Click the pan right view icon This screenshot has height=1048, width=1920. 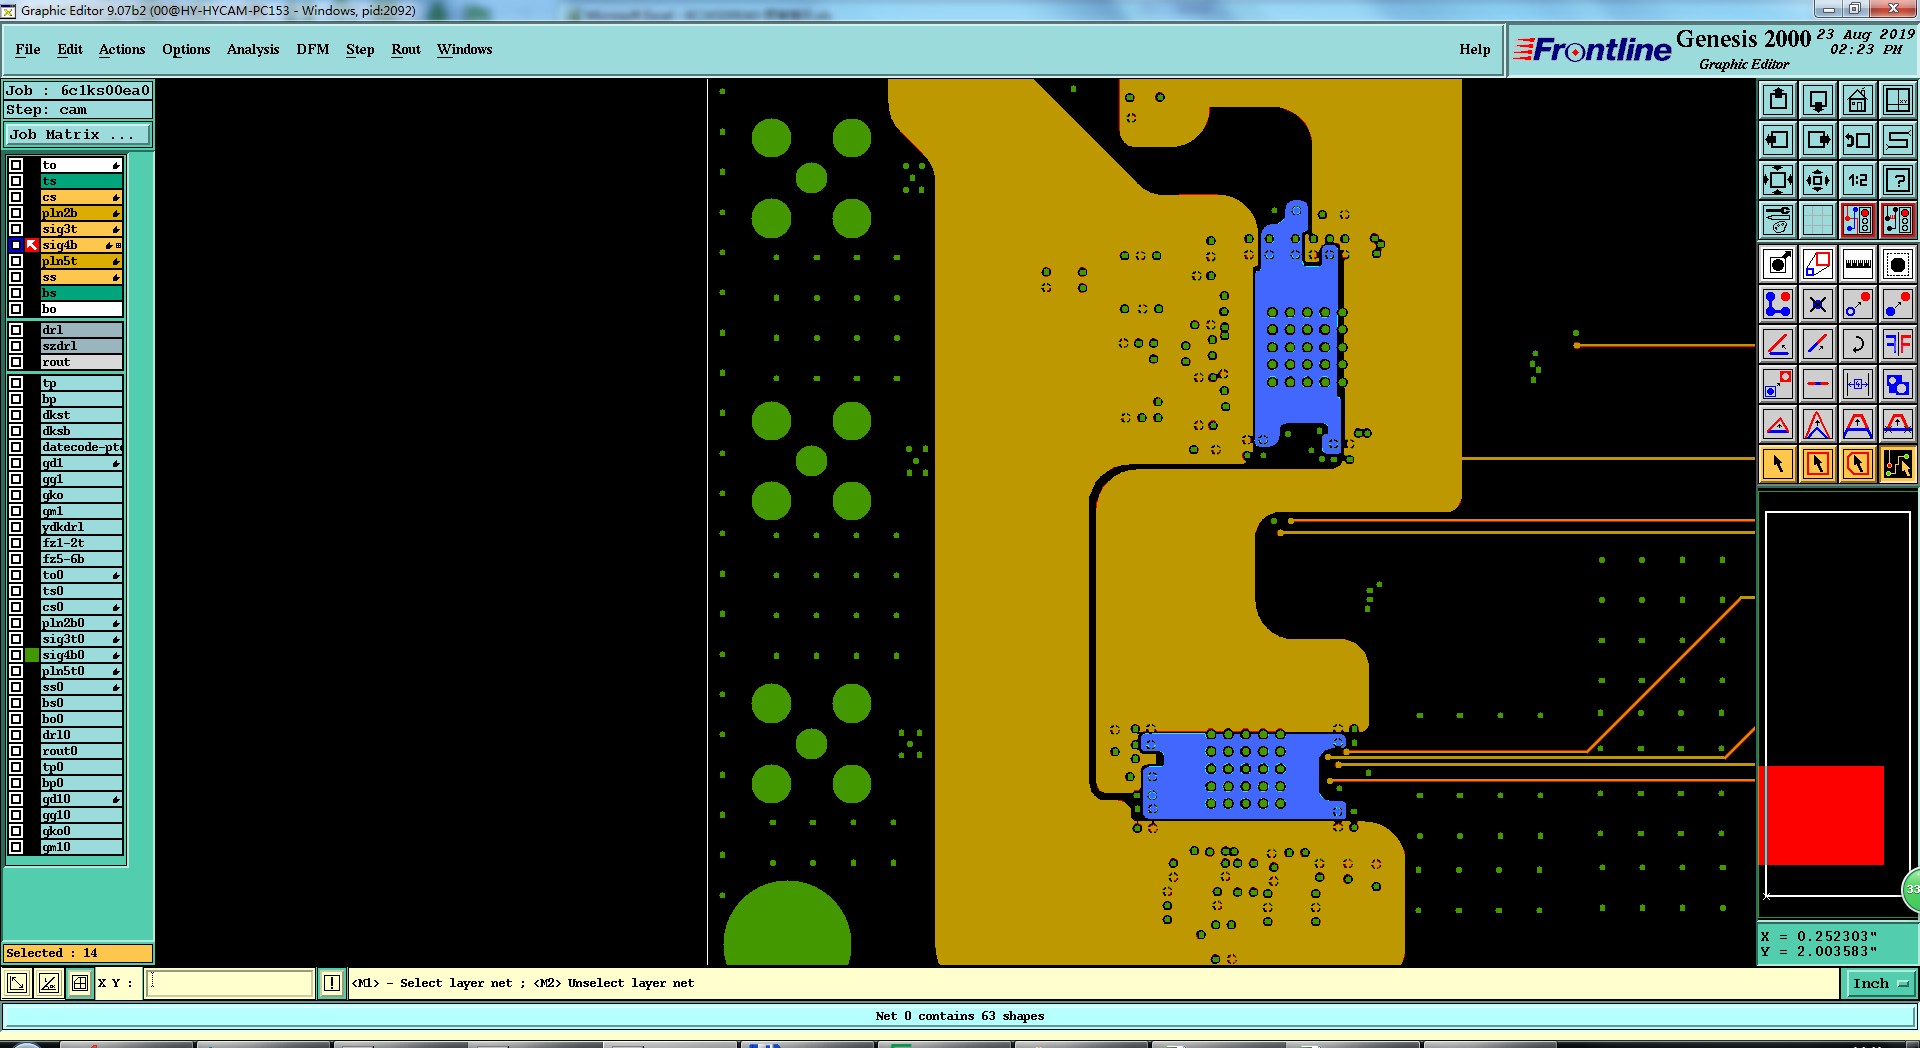point(1818,140)
